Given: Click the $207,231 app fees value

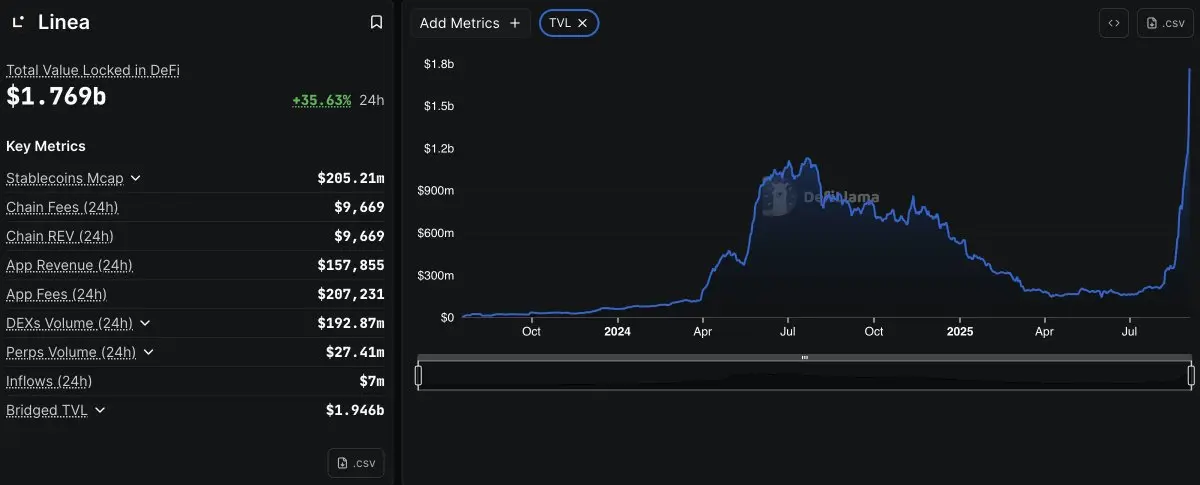Looking at the screenshot, I should point(351,294).
